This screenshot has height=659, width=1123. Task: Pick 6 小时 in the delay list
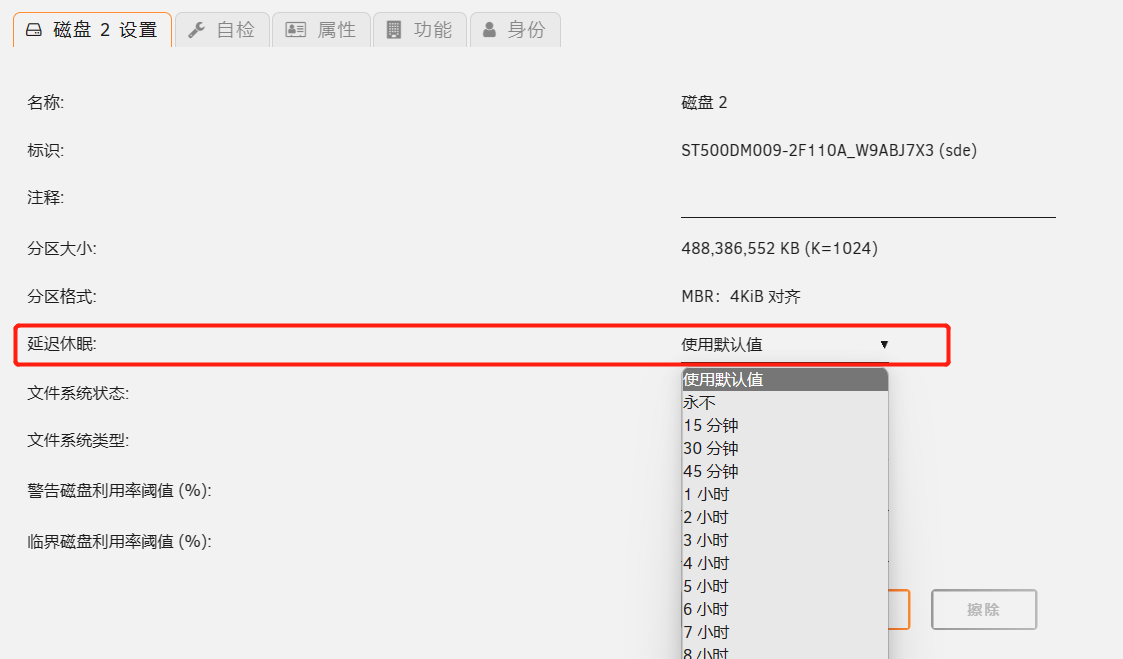pos(706,610)
